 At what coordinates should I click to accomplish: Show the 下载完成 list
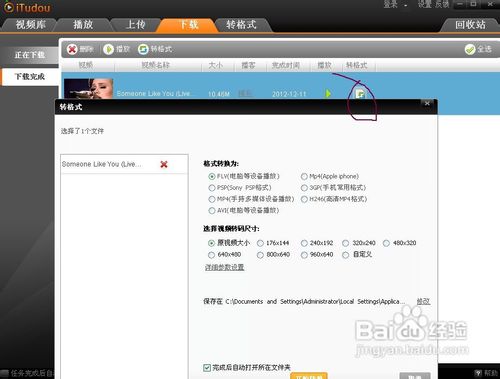tap(29, 77)
